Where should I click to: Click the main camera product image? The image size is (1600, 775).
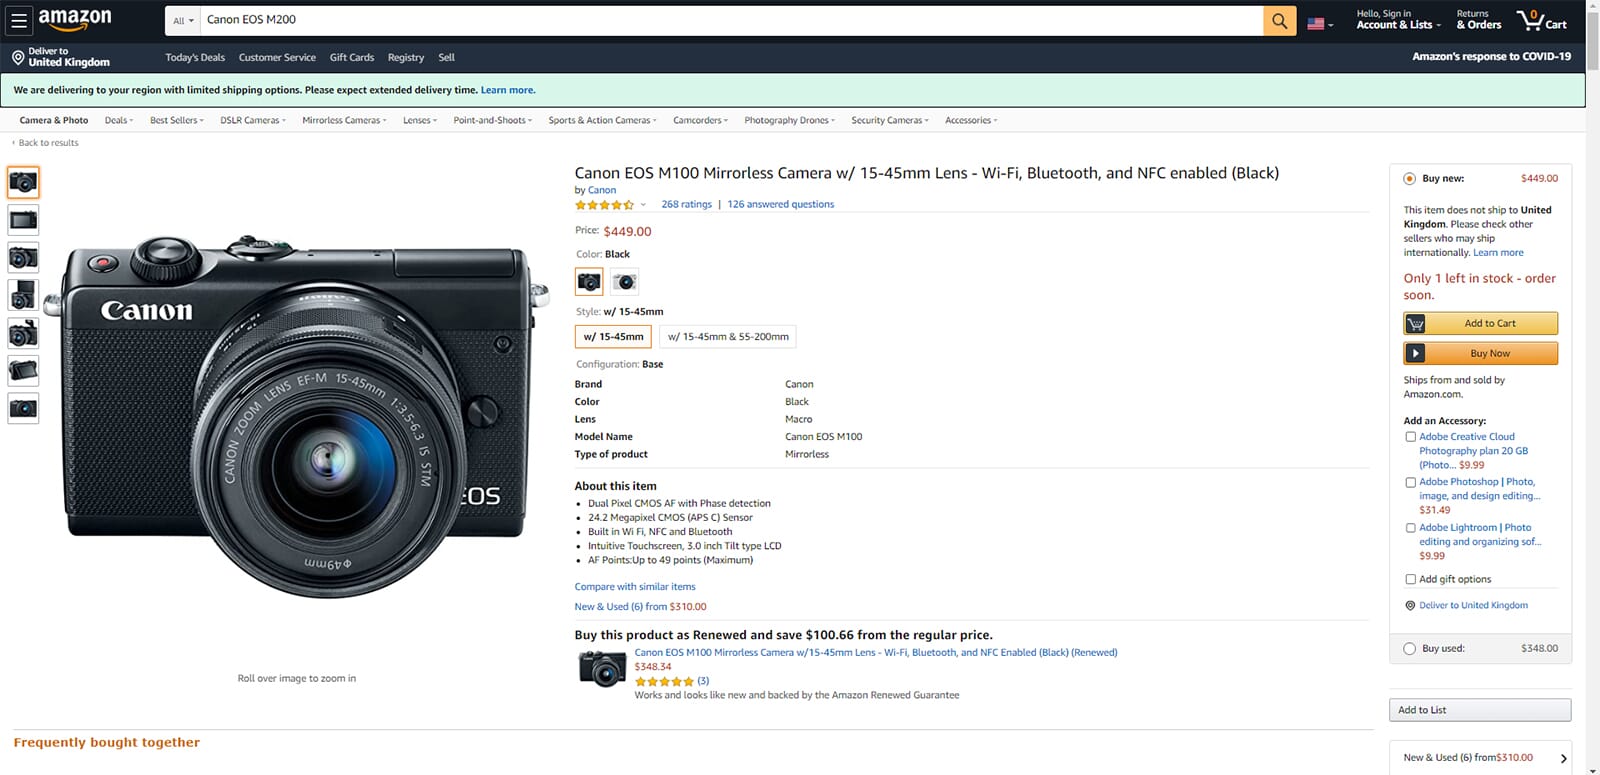(x=298, y=415)
